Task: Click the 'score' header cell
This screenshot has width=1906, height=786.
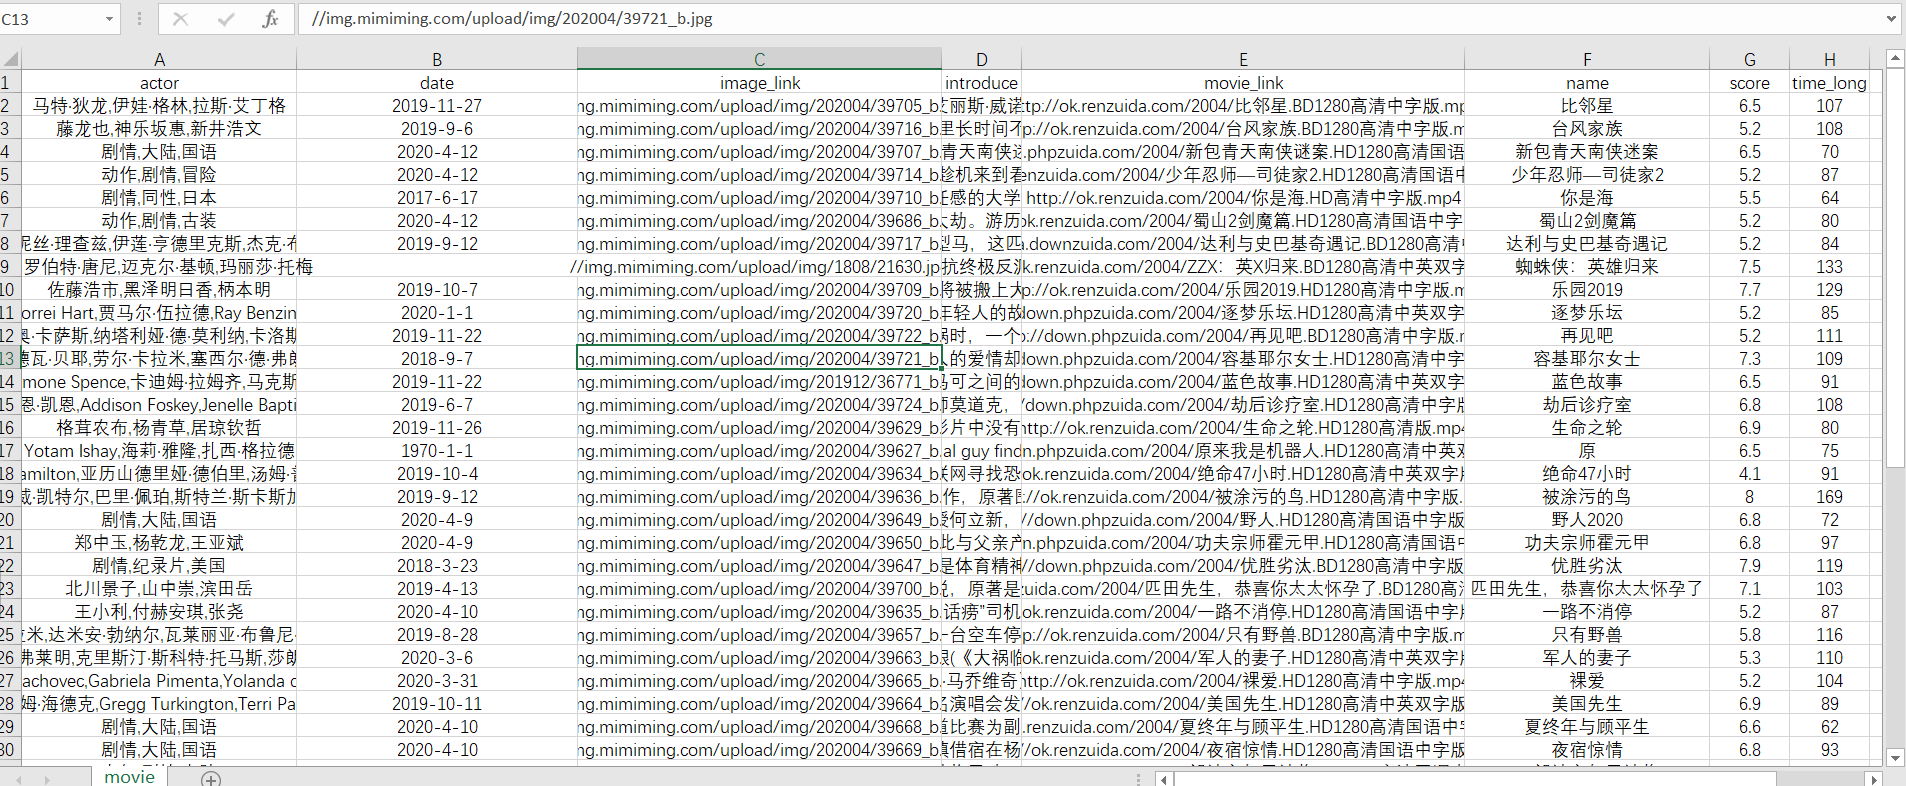Action: coord(1749,83)
